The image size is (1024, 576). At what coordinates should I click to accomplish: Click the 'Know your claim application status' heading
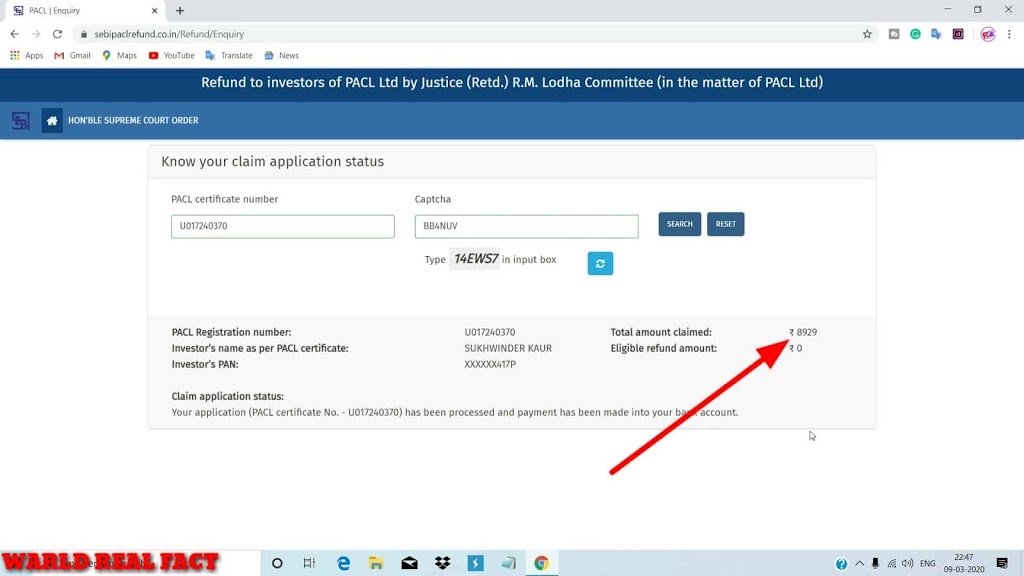pyautogui.click(x=272, y=161)
